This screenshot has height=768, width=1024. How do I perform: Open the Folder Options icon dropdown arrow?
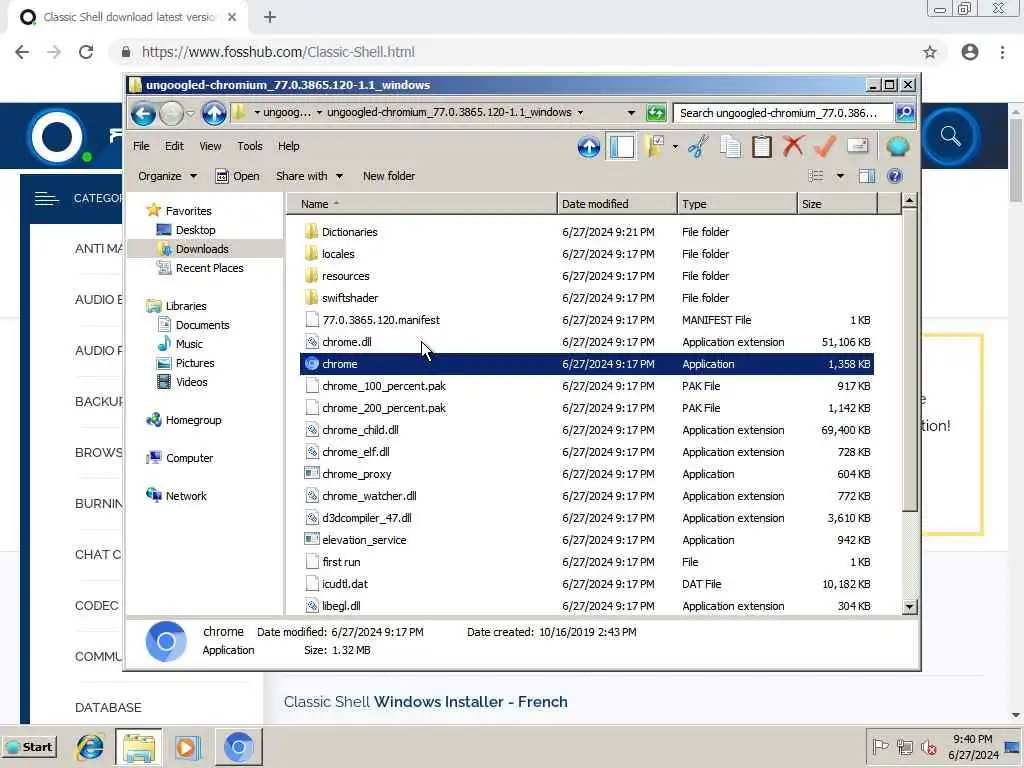[675, 147]
